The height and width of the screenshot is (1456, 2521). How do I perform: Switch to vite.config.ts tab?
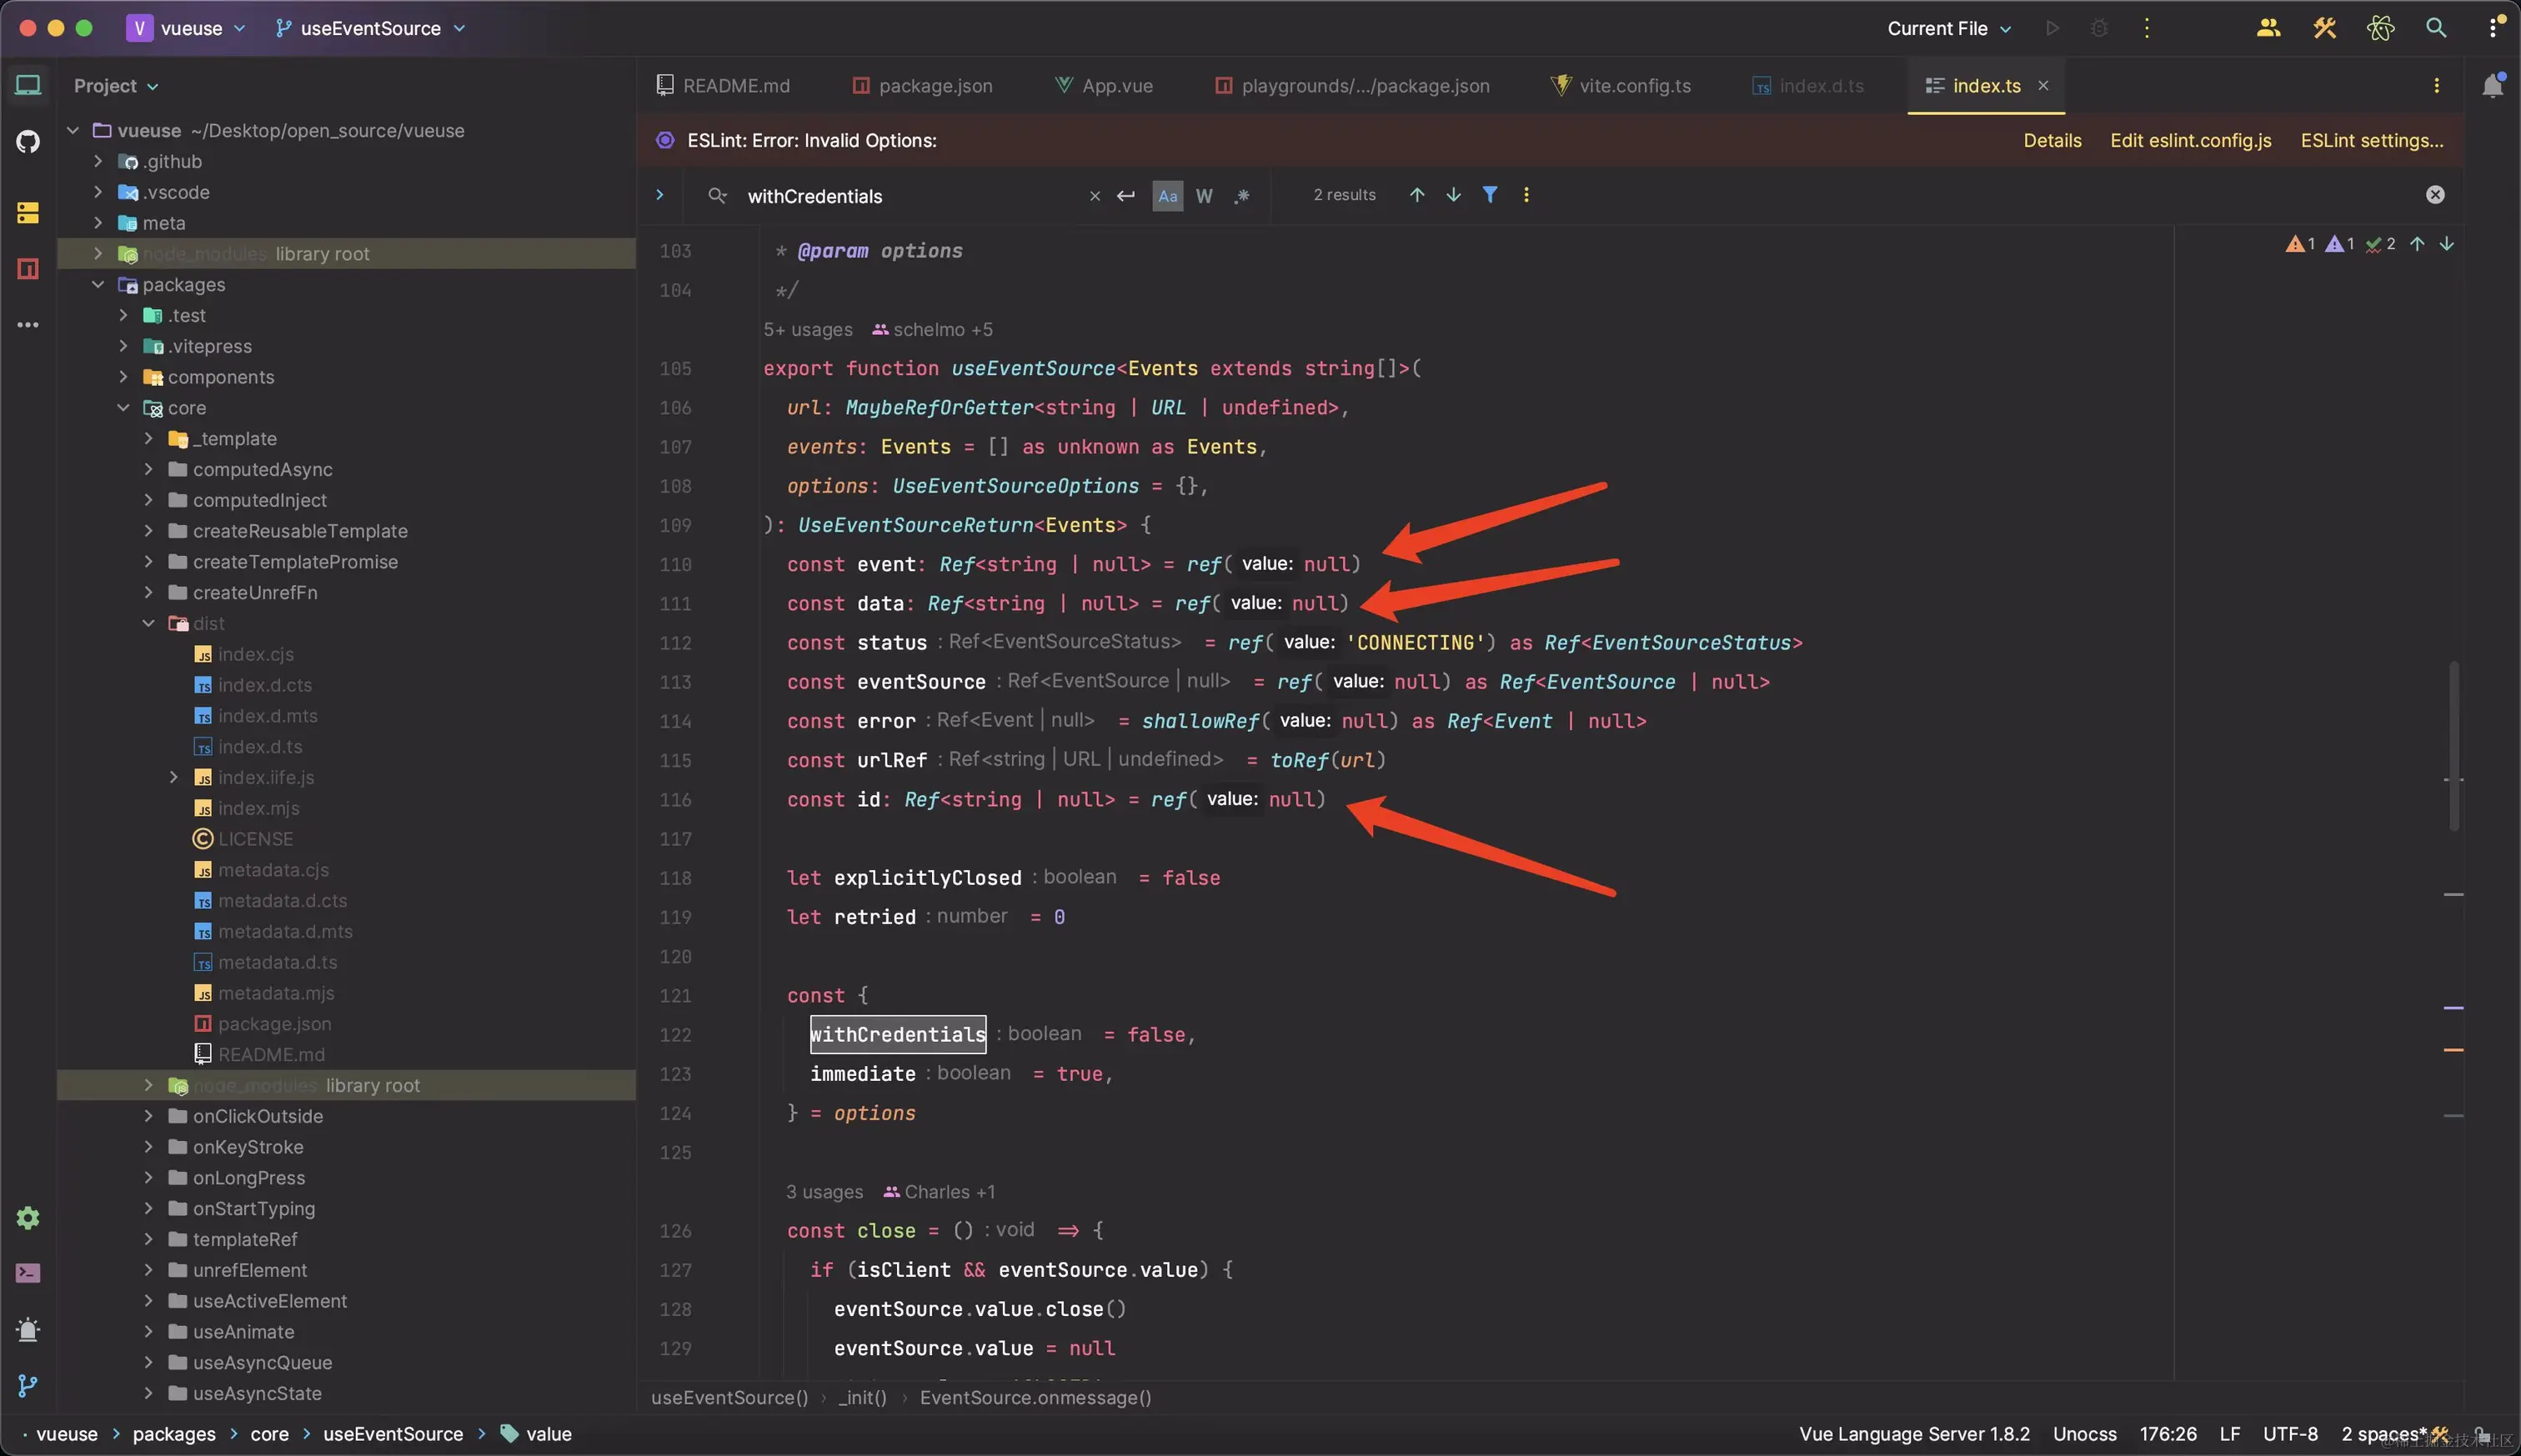coord(1621,86)
